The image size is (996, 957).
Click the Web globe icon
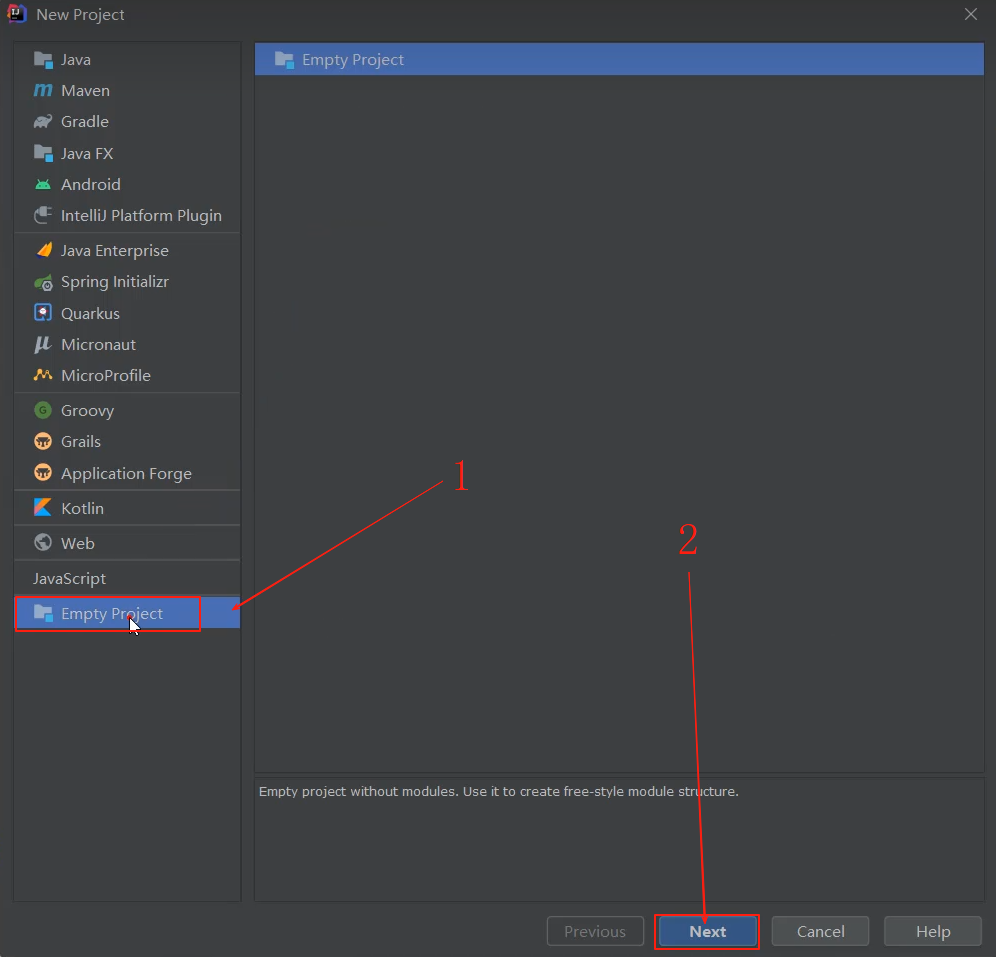(x=43, y=542)
